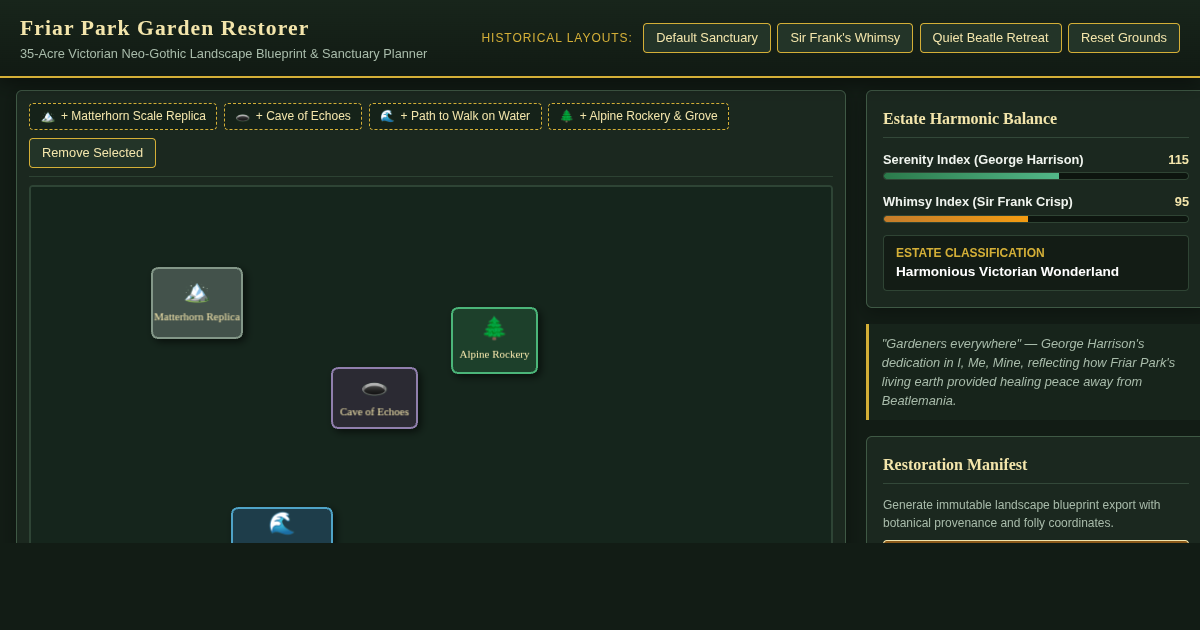Image resolution: width=1200 pixels, height=630 pixels.
Task: Click the tree icon on Alpine Rockery tile
Action: pos(494,328)
